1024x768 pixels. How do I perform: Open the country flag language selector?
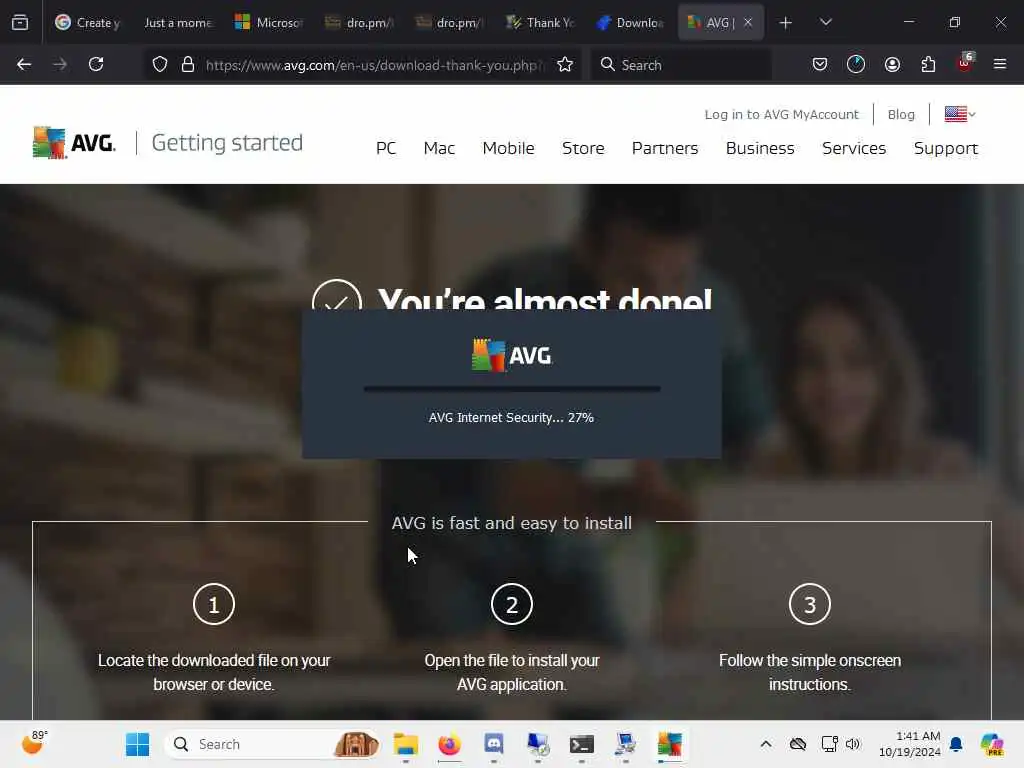point(959,114)
